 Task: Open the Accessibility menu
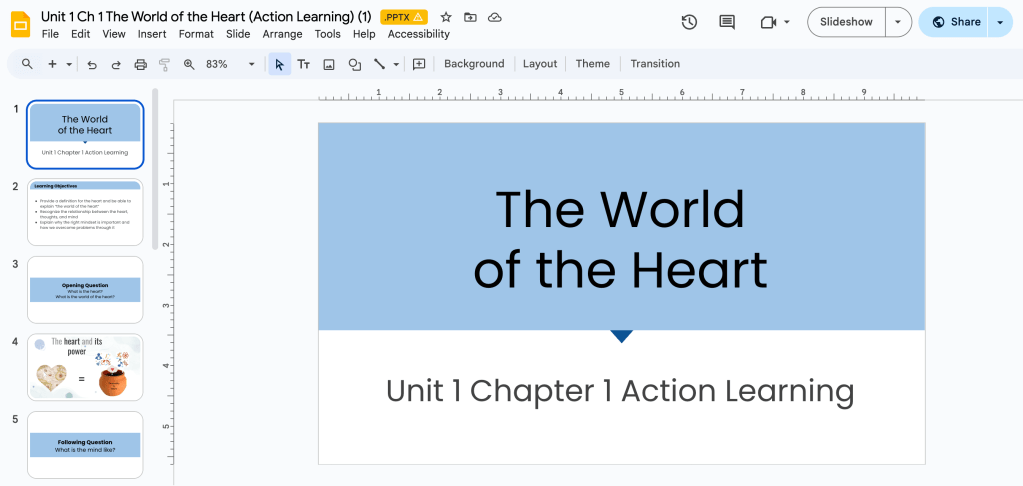418,34
